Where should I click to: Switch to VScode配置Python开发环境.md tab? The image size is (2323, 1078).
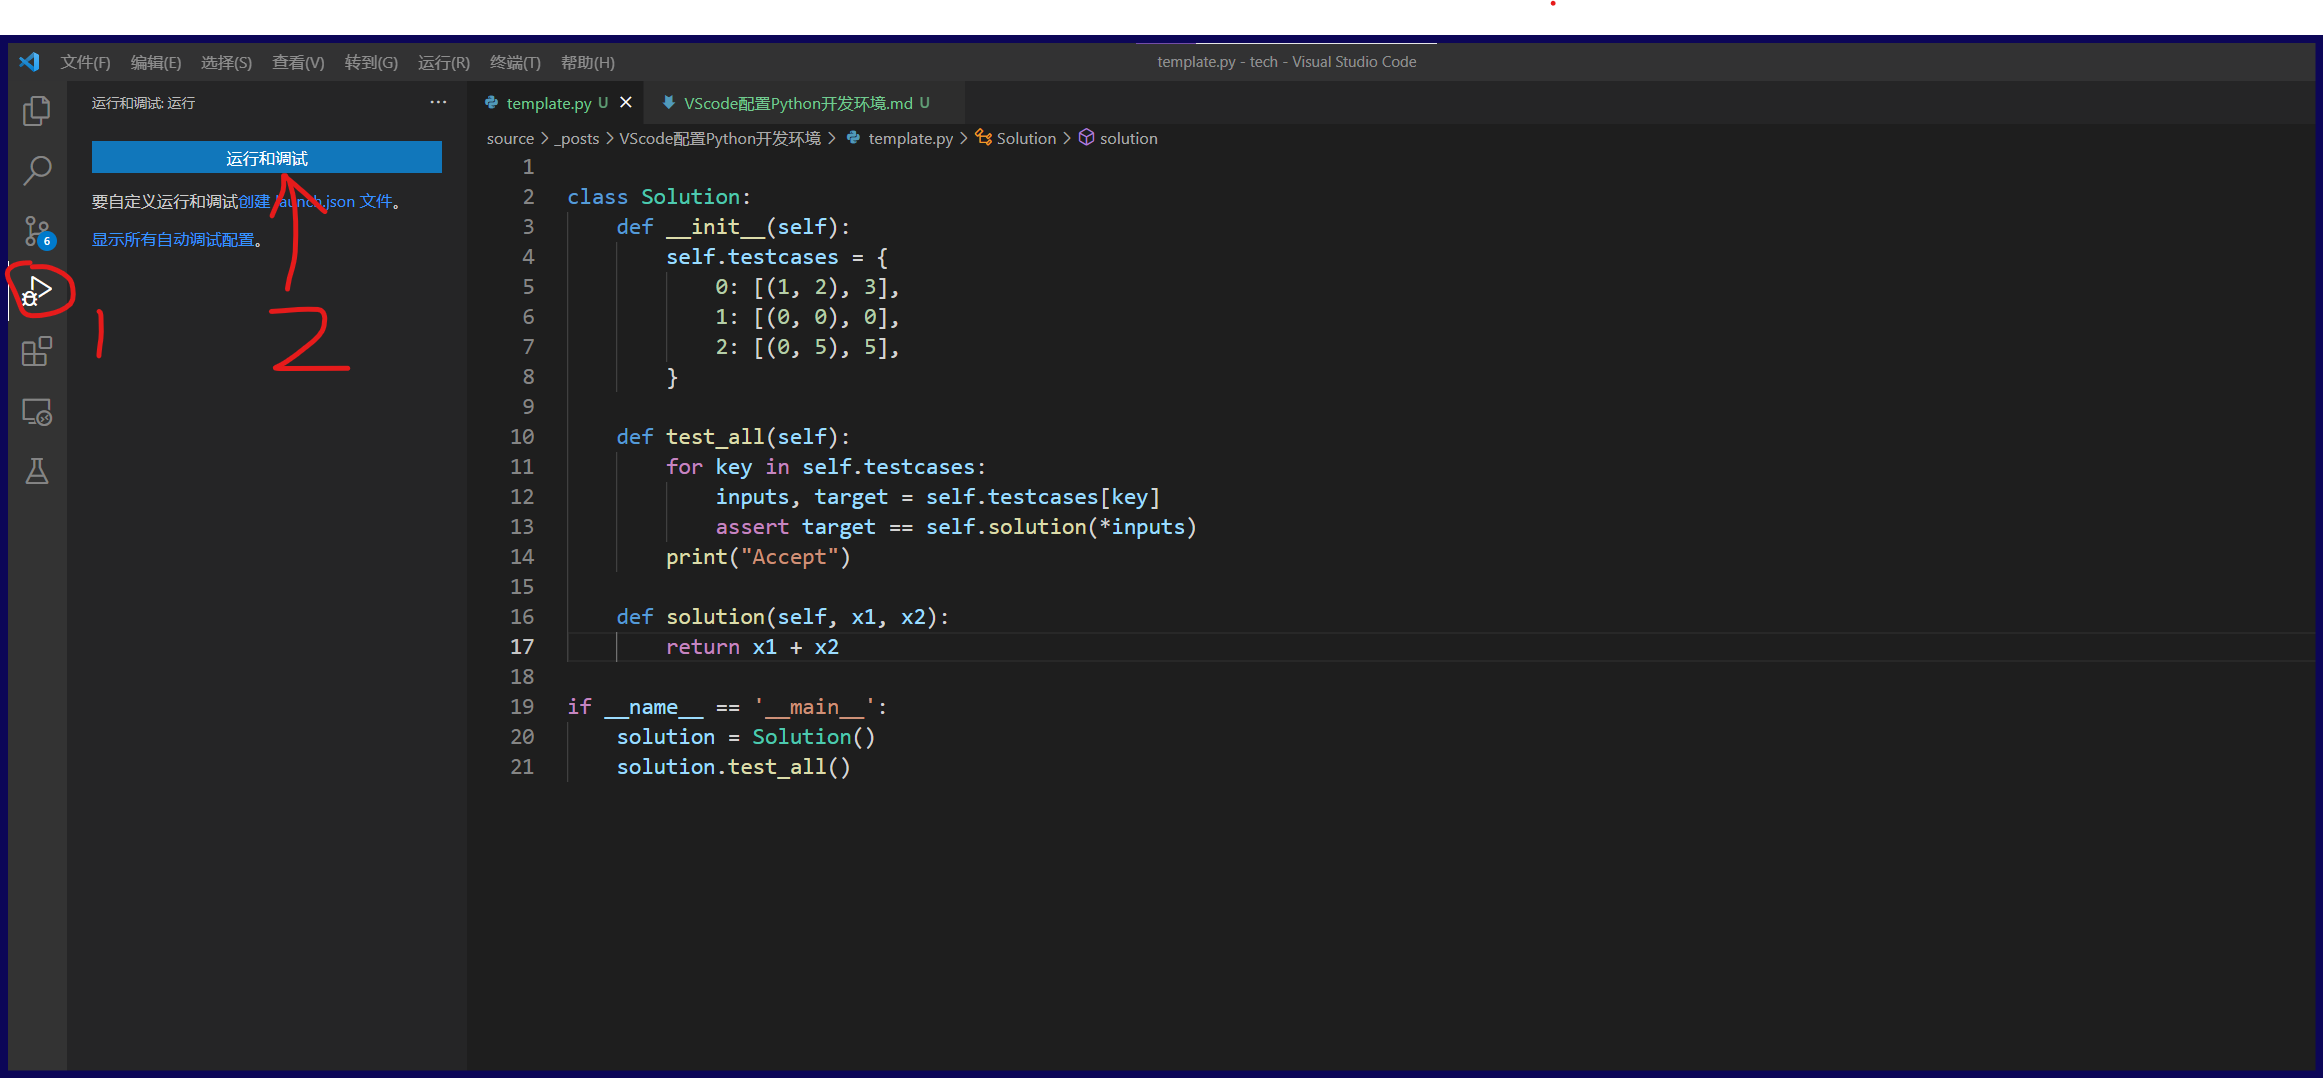797,103
